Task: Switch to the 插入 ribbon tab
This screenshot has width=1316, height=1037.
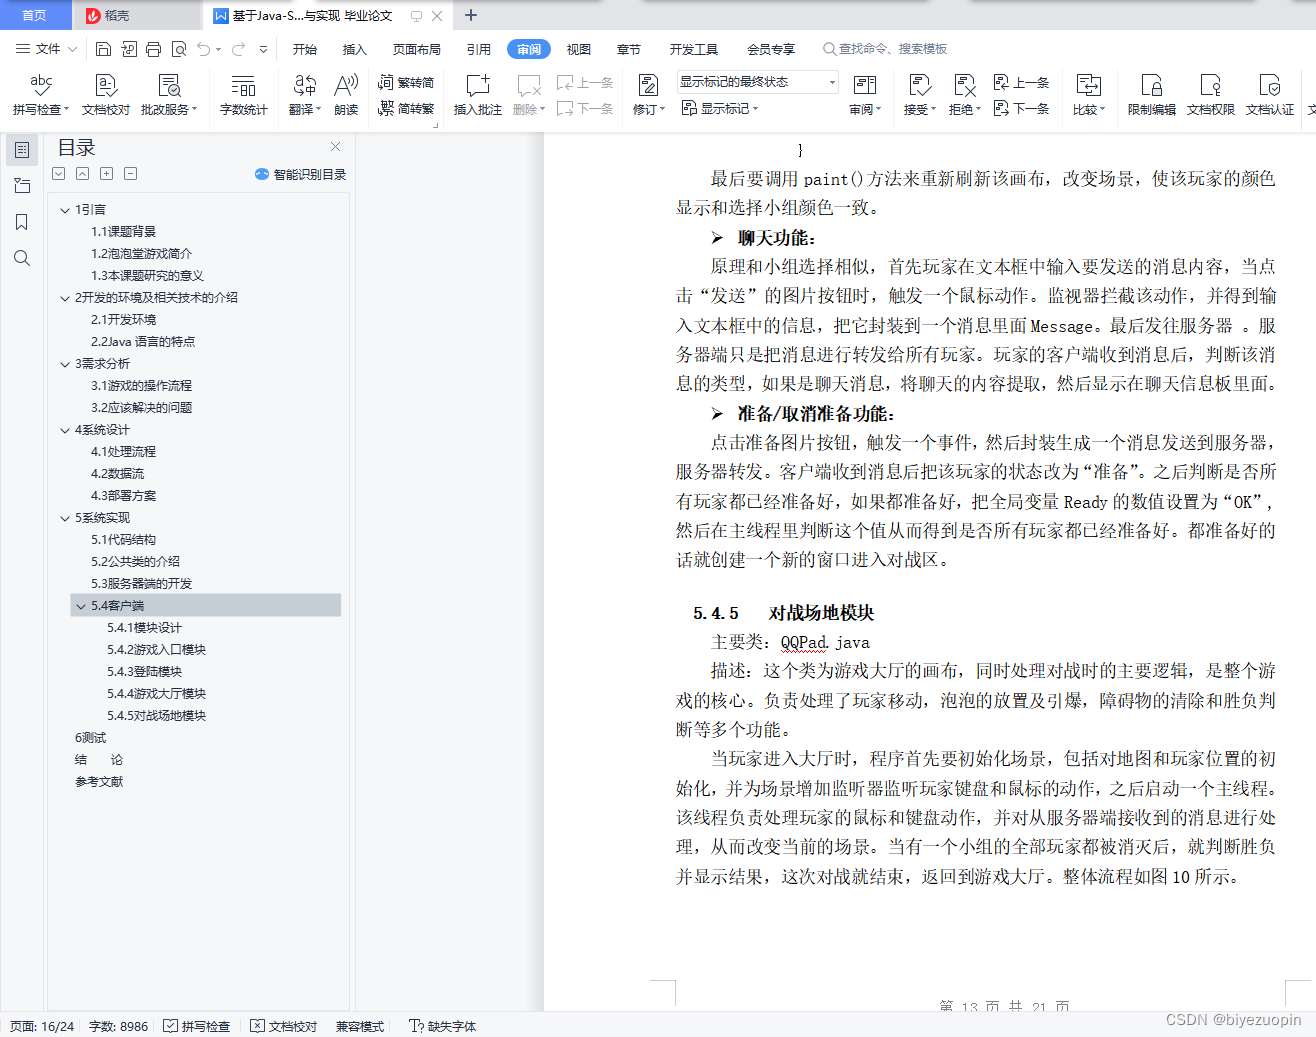Action: click(355, 49)
